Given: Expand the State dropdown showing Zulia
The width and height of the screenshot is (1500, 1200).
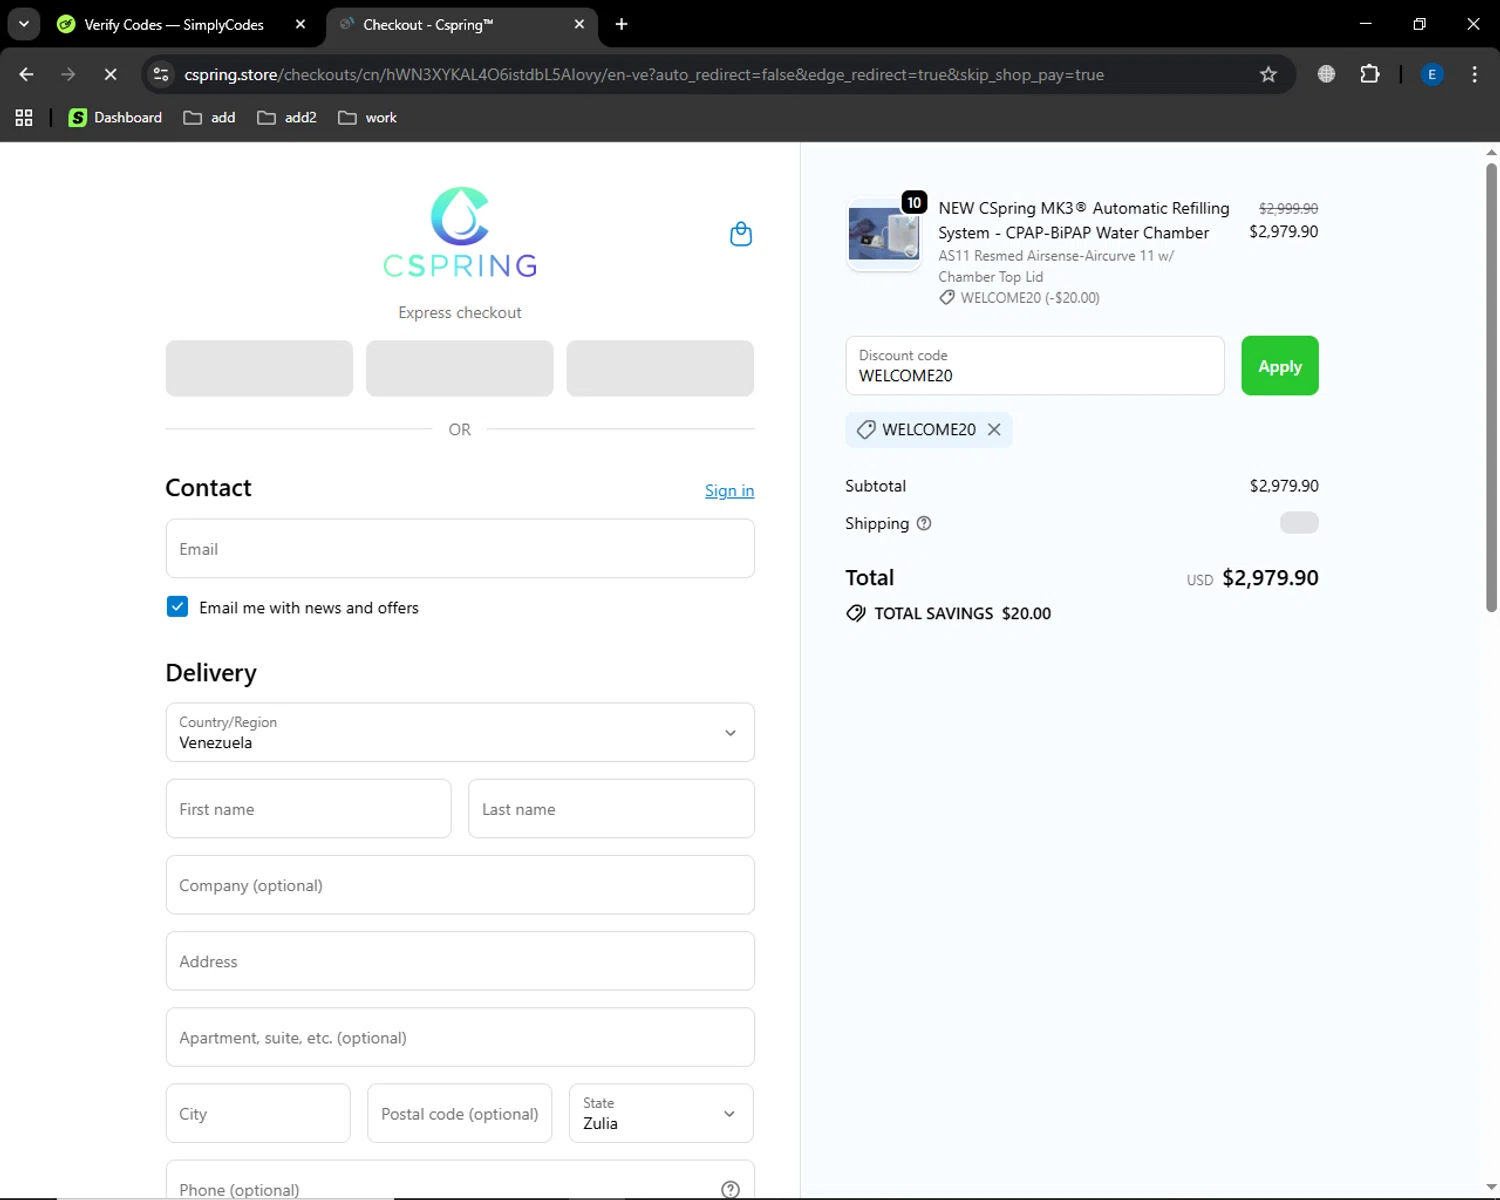Looking at the screenshot, I should [661, 1113].
